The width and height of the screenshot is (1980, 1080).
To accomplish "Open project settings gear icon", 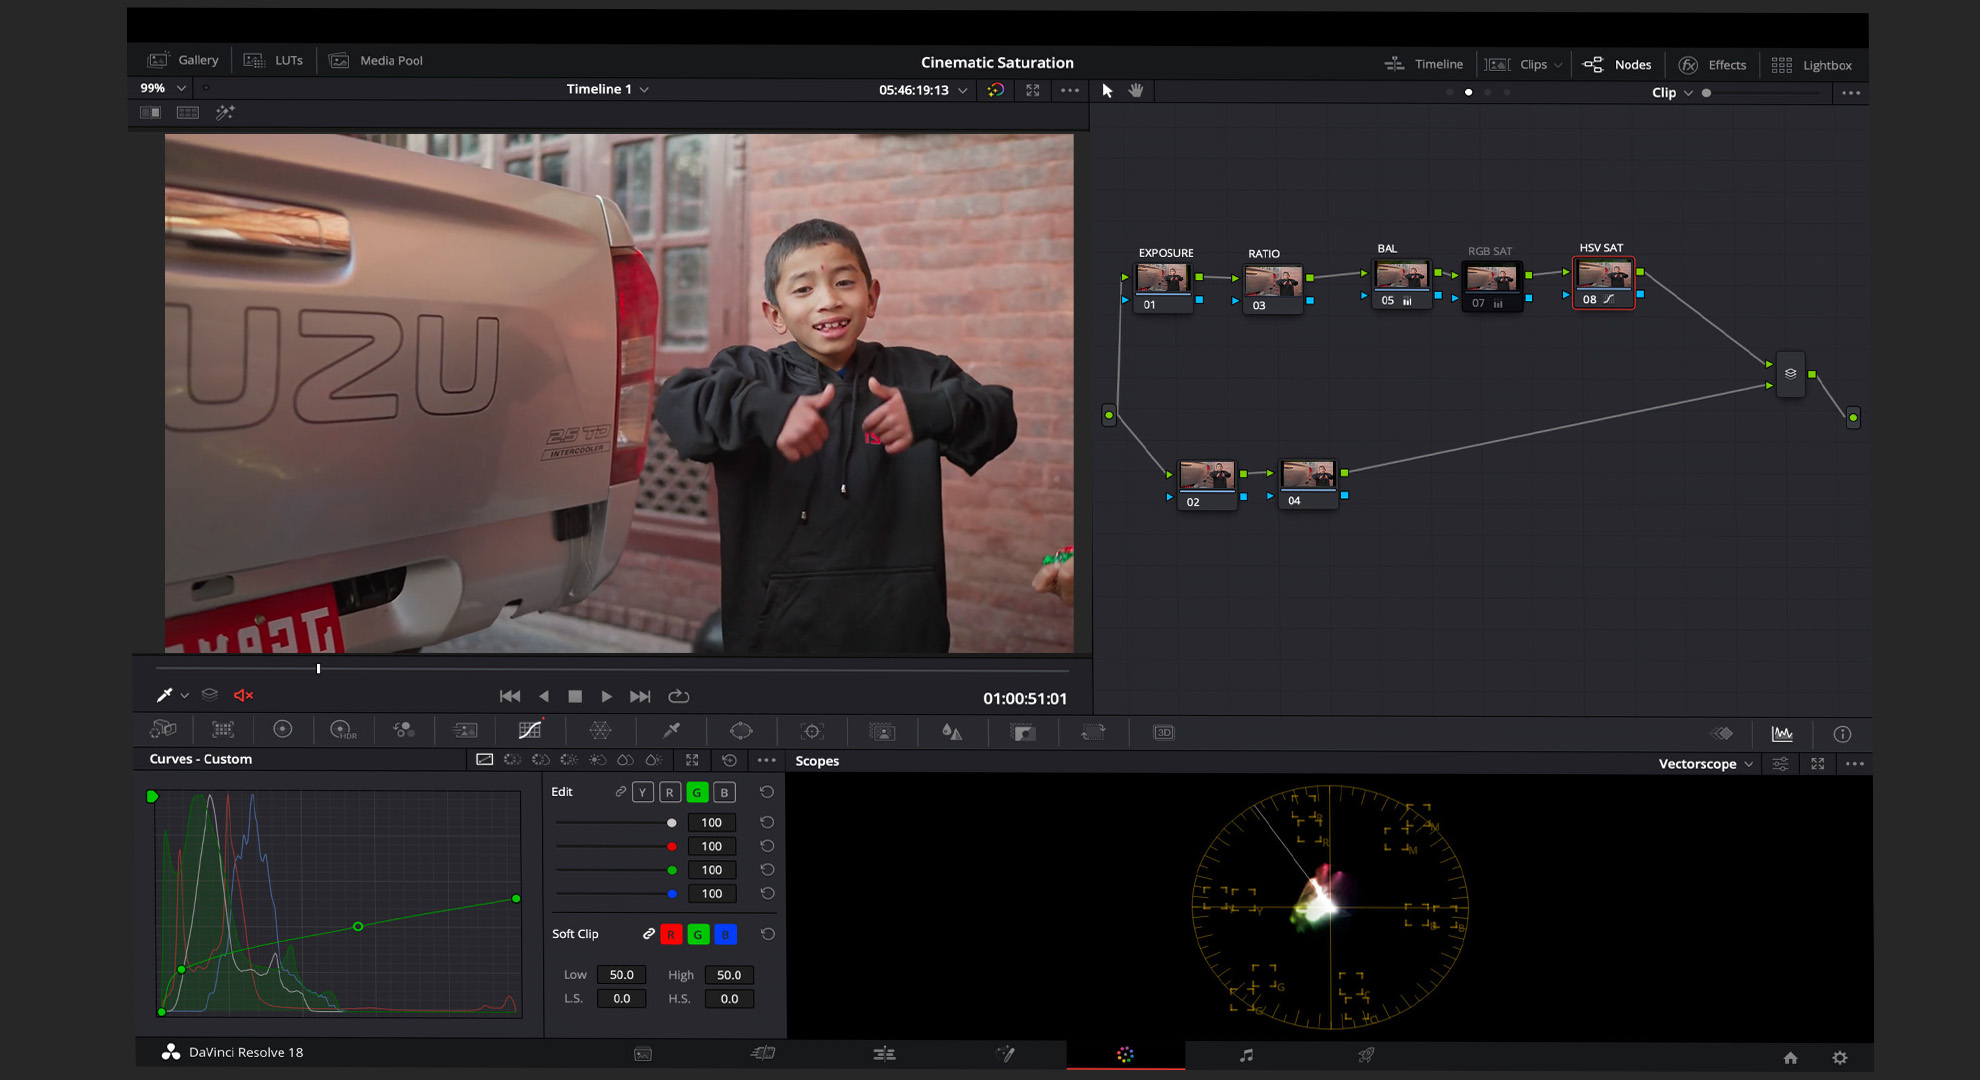I will [x=1839, y=1057].
